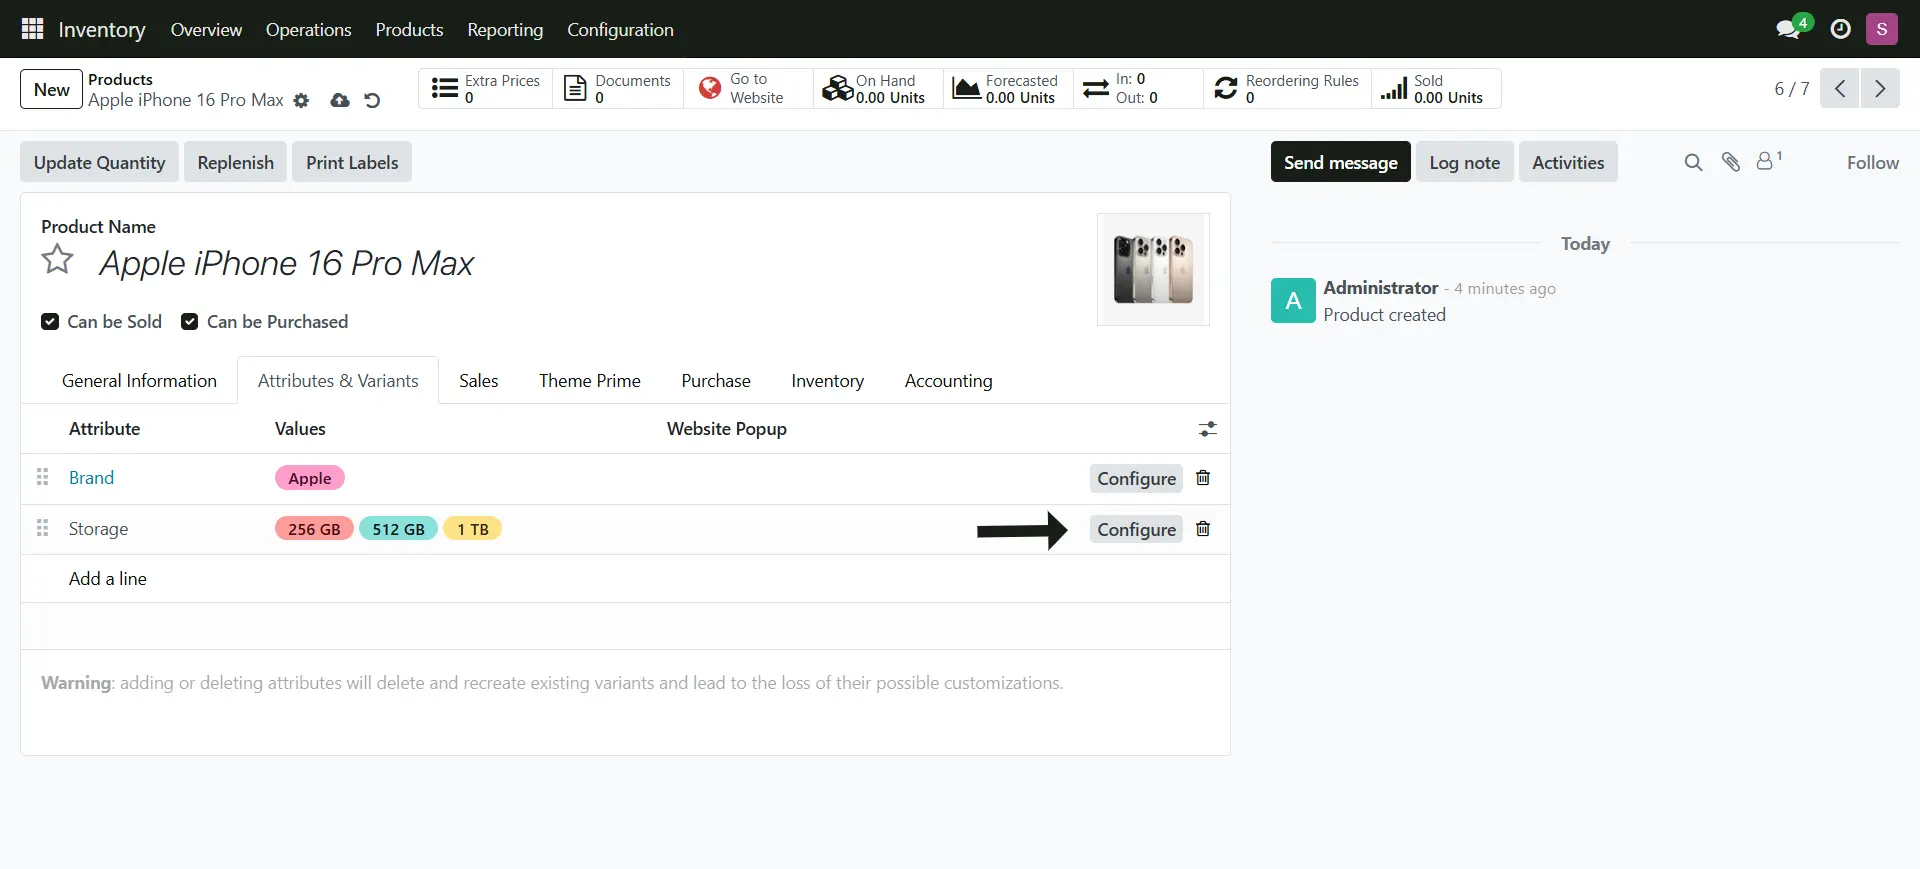Uncheck the Can be Sold checkbox

click(x=50, y=322)
